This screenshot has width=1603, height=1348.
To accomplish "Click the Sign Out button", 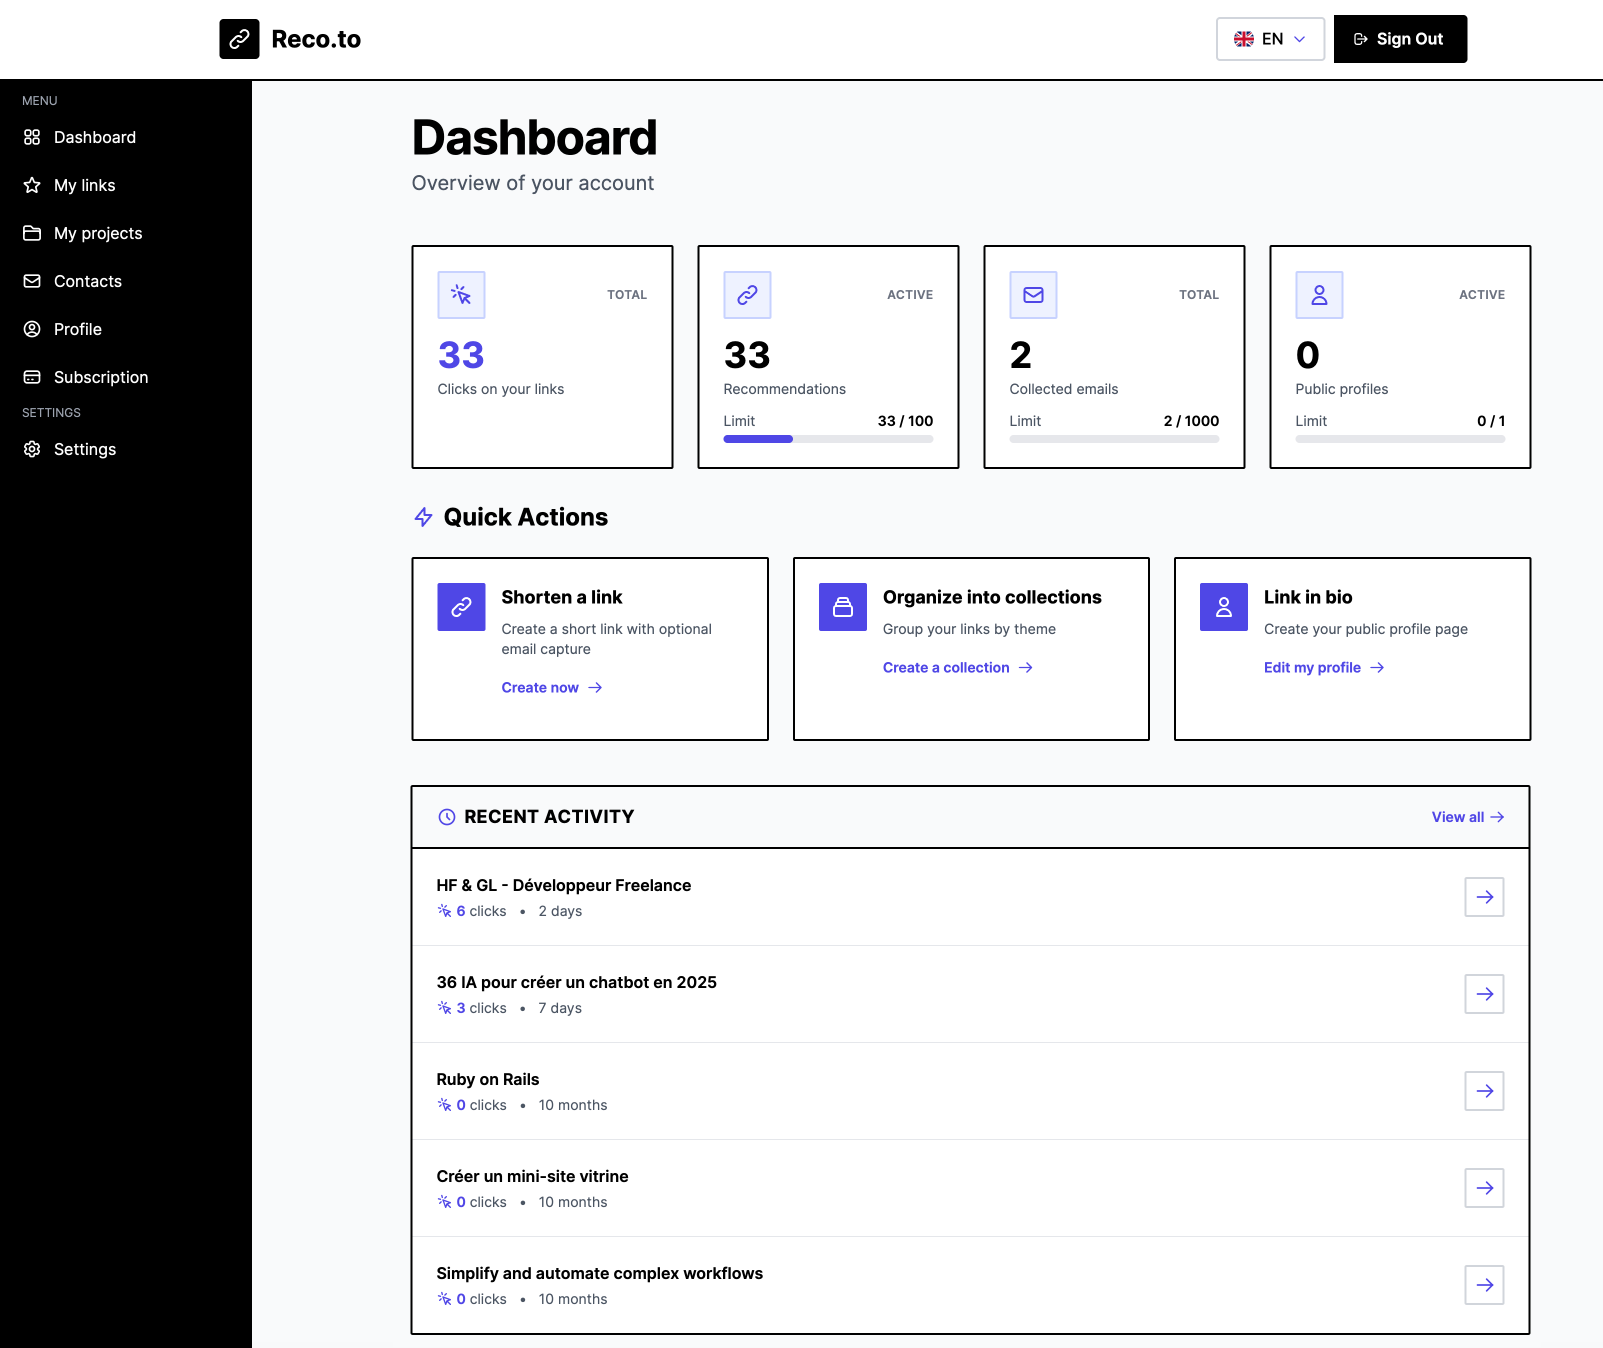I will pos(1400,39).
